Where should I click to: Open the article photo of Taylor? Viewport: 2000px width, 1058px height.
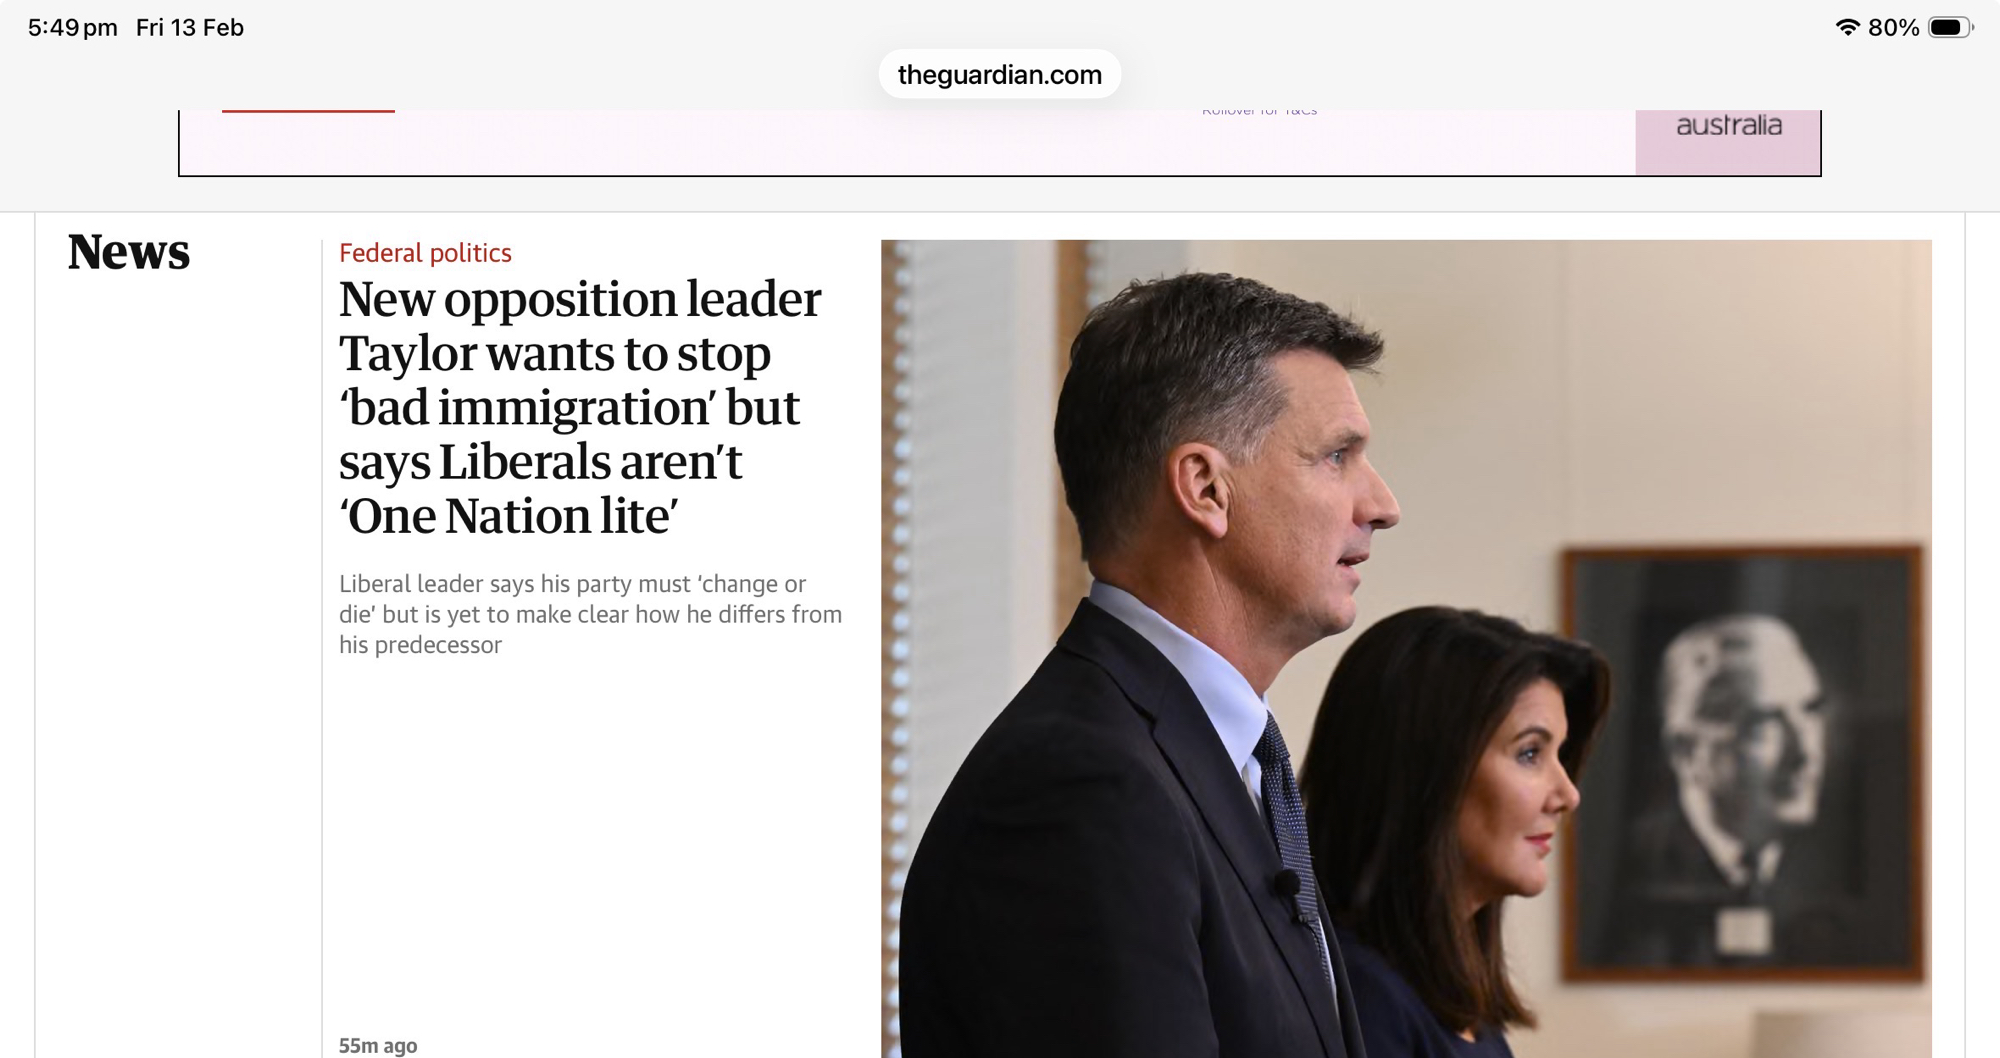tap(1406, 648)
